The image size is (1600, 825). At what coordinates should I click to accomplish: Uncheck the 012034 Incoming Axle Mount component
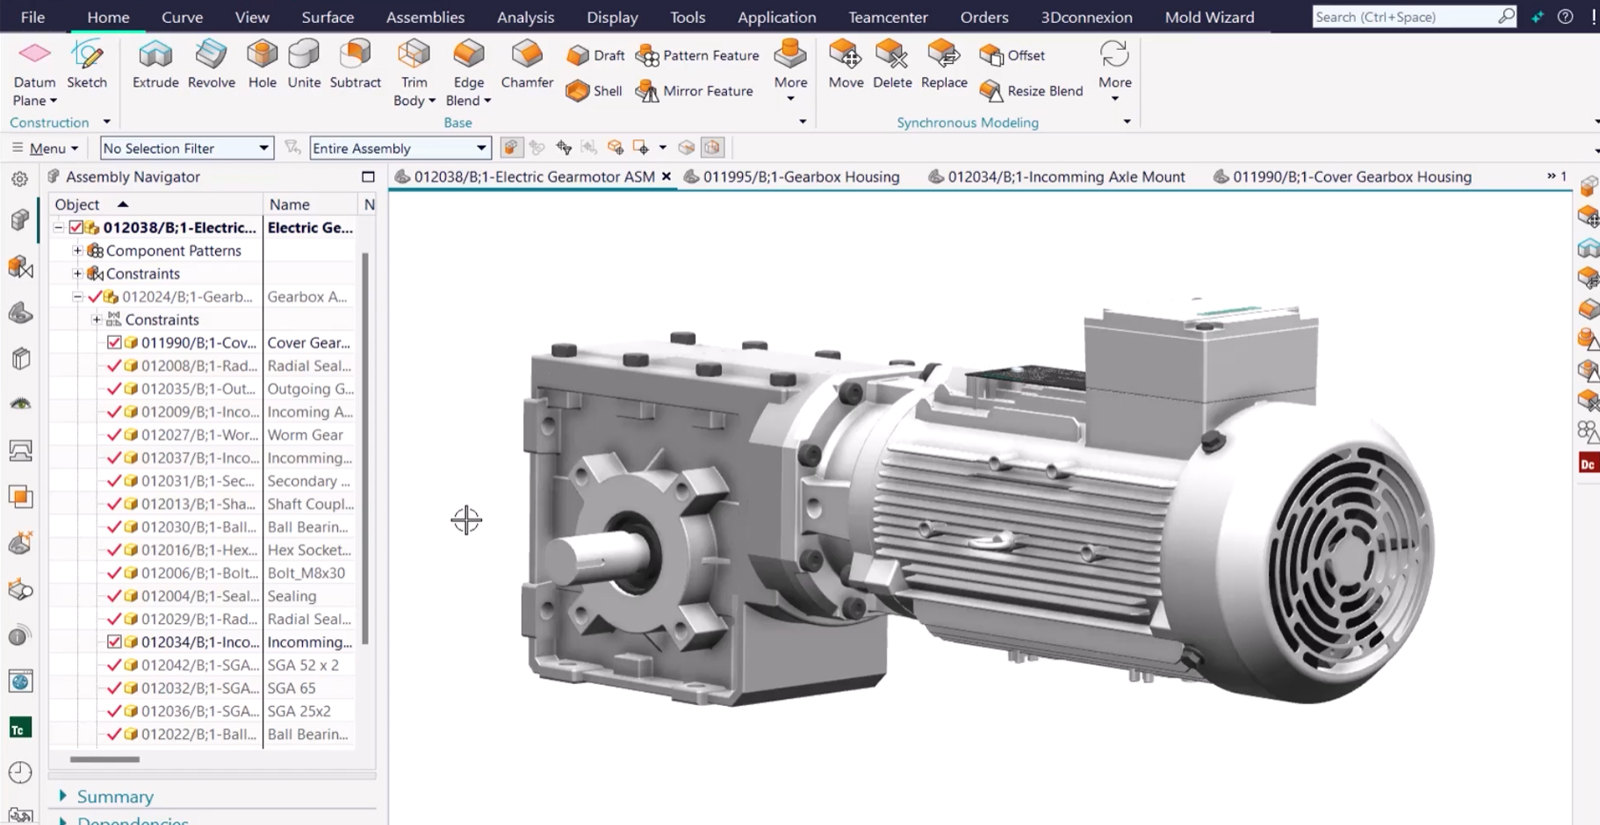coord(114,642)
